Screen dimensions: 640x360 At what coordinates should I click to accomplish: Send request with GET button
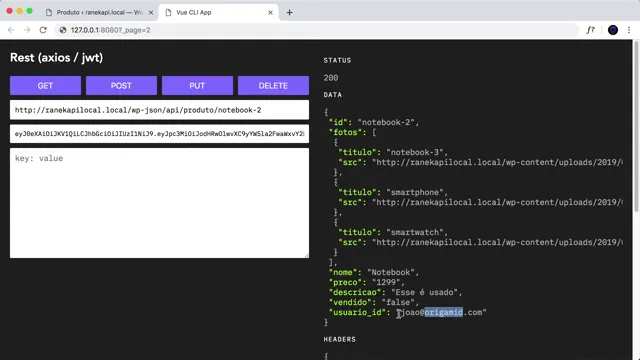coord(45,86)
